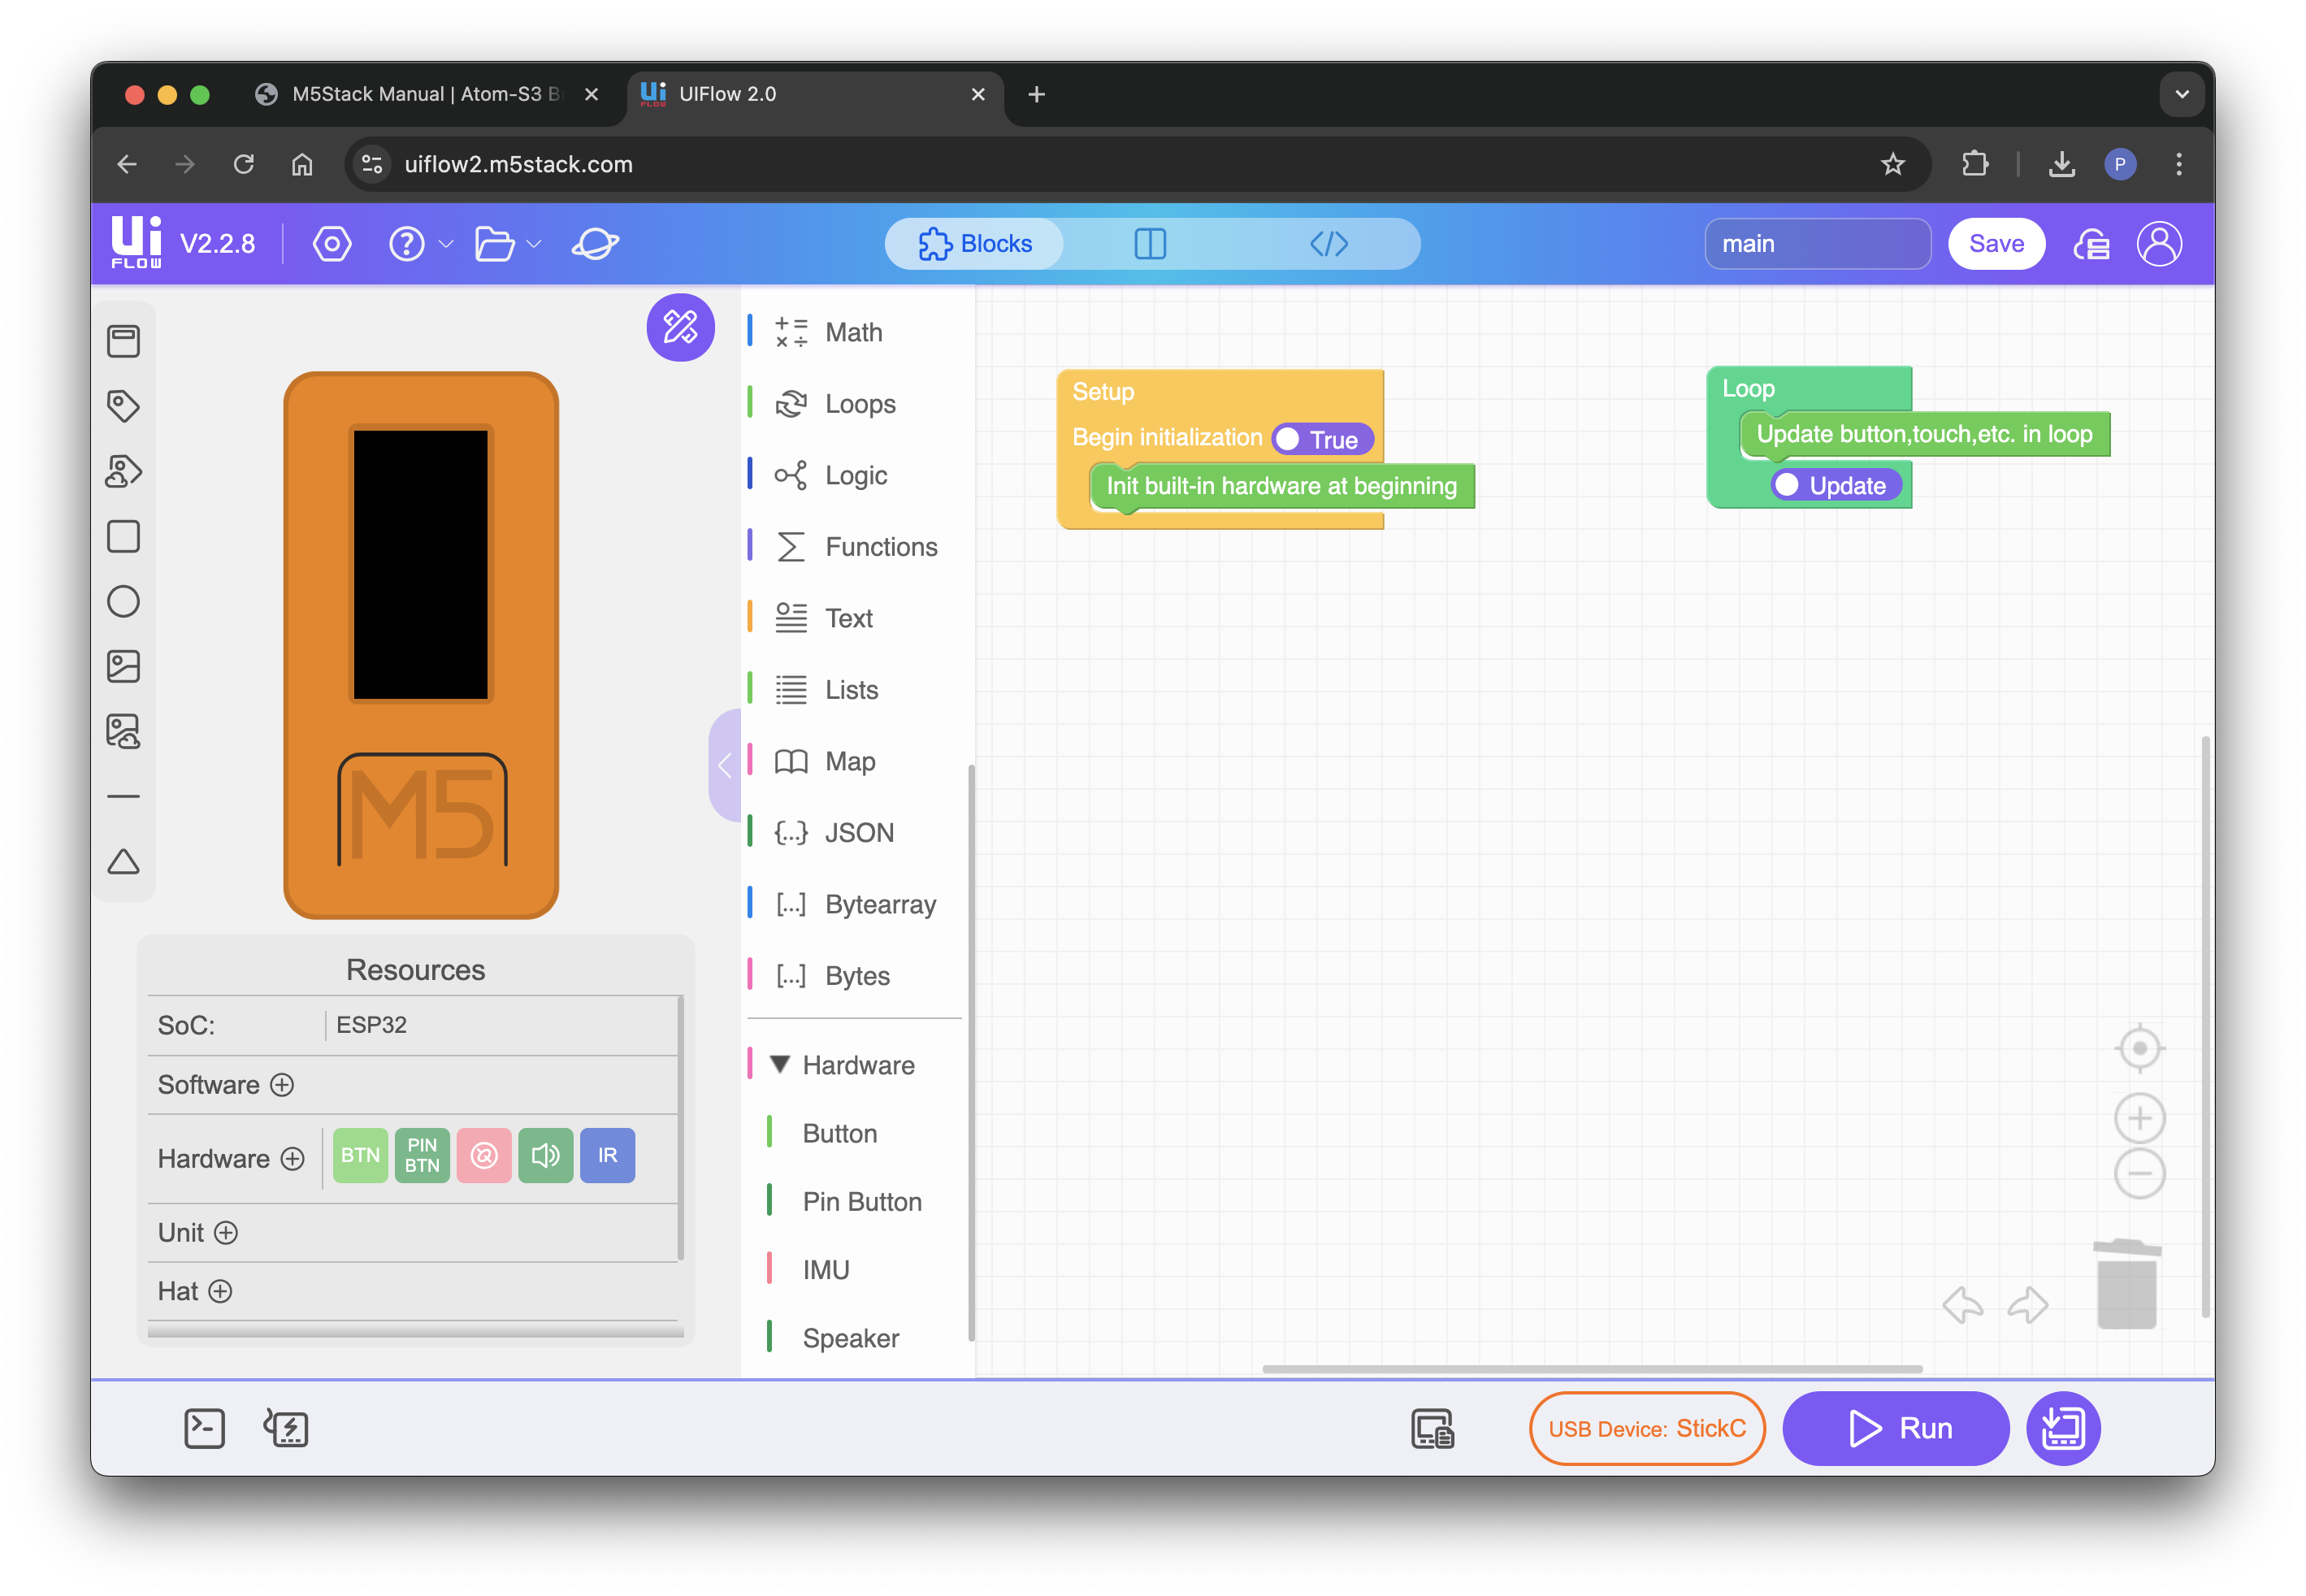The image size is (2306, 1596).
Task: Select the Triangle widget tool
Action: coord(123,861)
